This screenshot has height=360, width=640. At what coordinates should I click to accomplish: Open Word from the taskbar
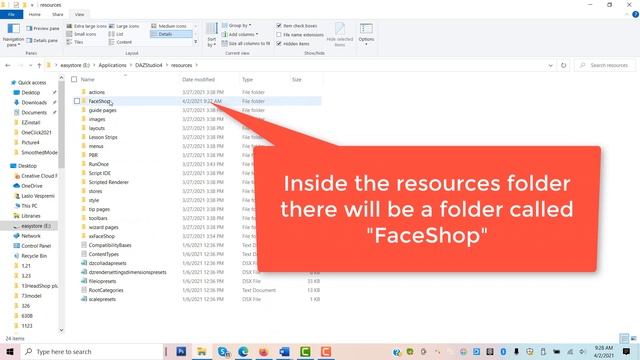[x=284, y=352]
